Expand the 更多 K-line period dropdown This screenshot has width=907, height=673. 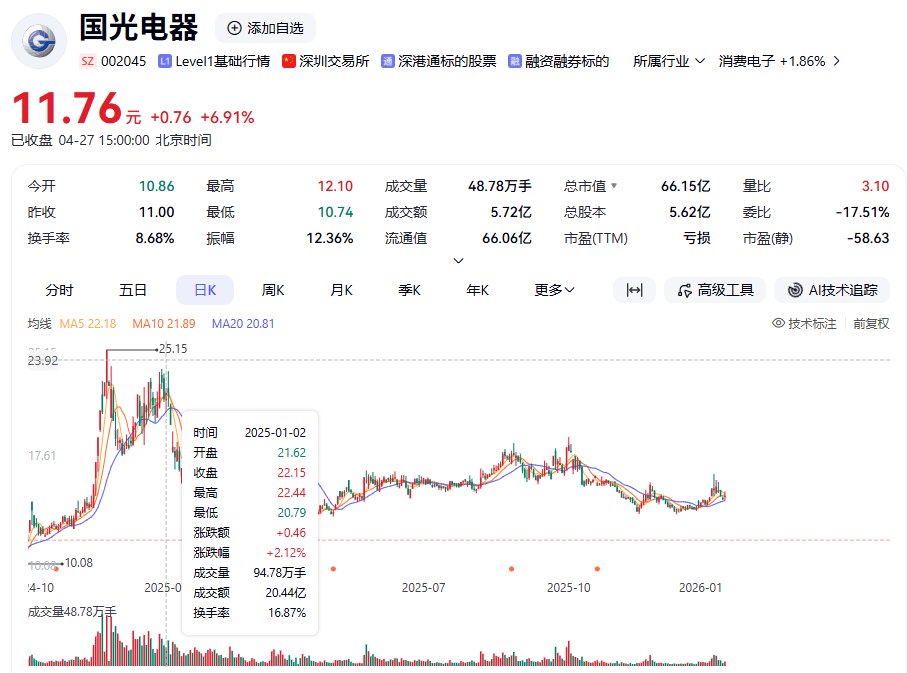pos(552,289)
